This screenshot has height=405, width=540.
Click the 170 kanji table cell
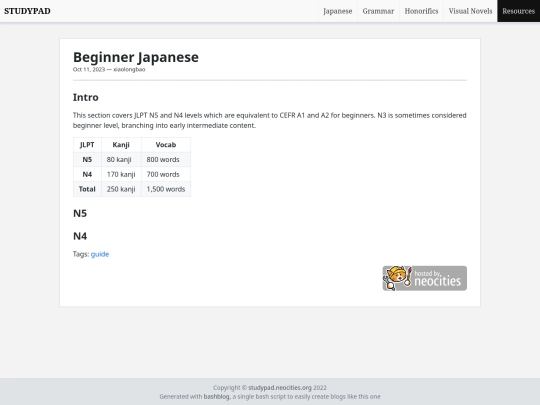pyautogui.click(x=121, y=174)
